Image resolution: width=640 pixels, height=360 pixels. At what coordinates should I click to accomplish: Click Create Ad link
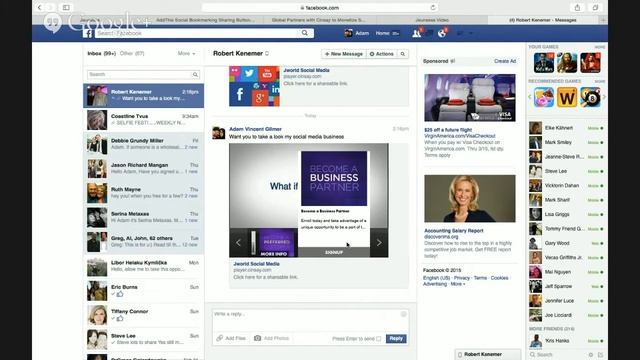(x=505, y=61)
